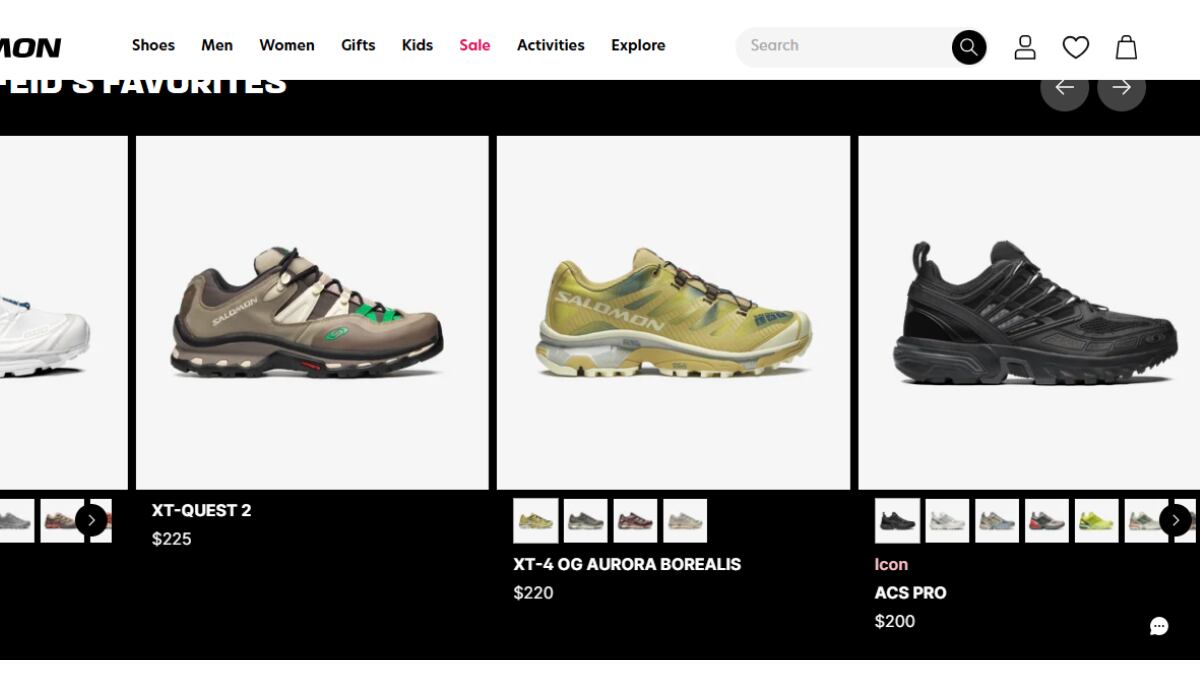Open the Women menu
The height and width of the screenshot is (675, 1200).
[x=287, y=45]
